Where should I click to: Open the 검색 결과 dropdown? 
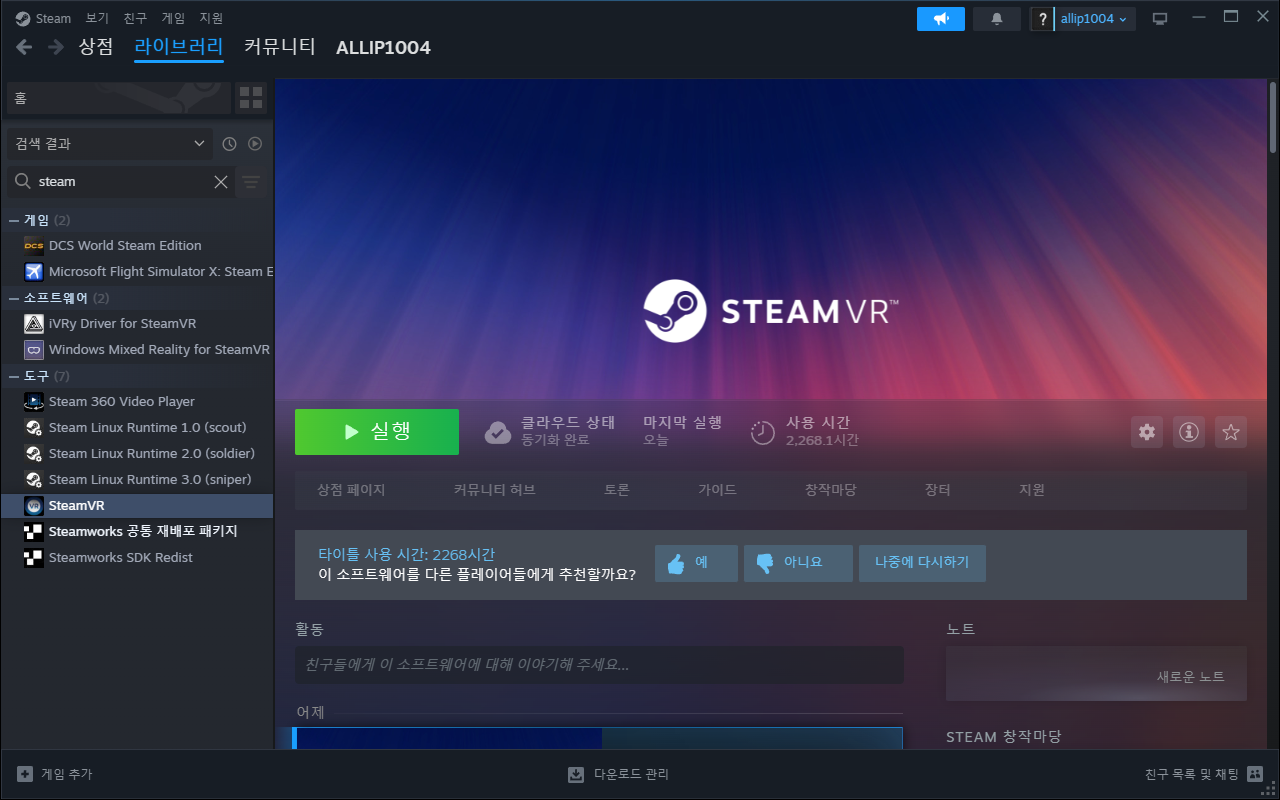pos(108,143)
